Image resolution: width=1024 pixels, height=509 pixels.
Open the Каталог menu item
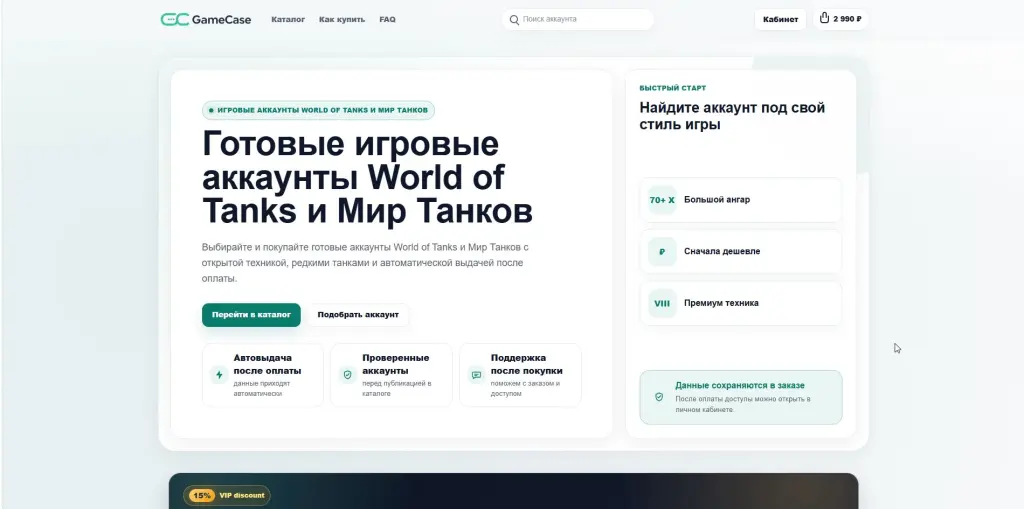coord(288,20)
